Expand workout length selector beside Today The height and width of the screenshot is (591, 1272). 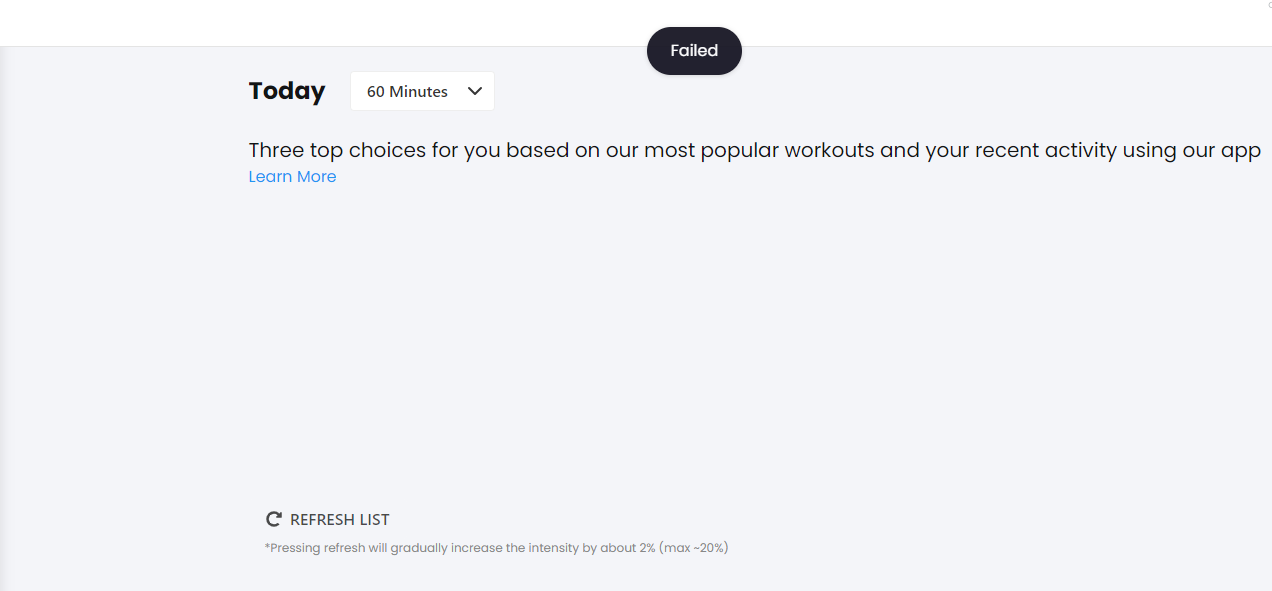coord(422,91)
